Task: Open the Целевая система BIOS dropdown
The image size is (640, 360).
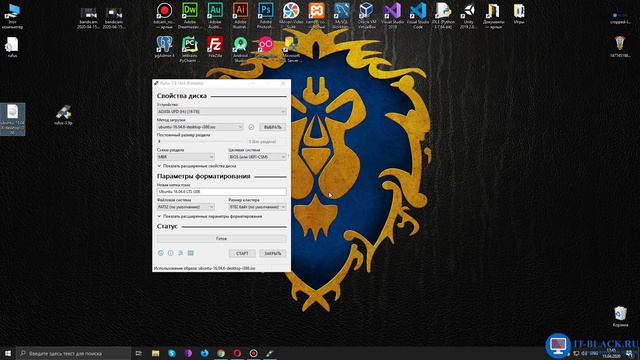Action: (257, 157)
